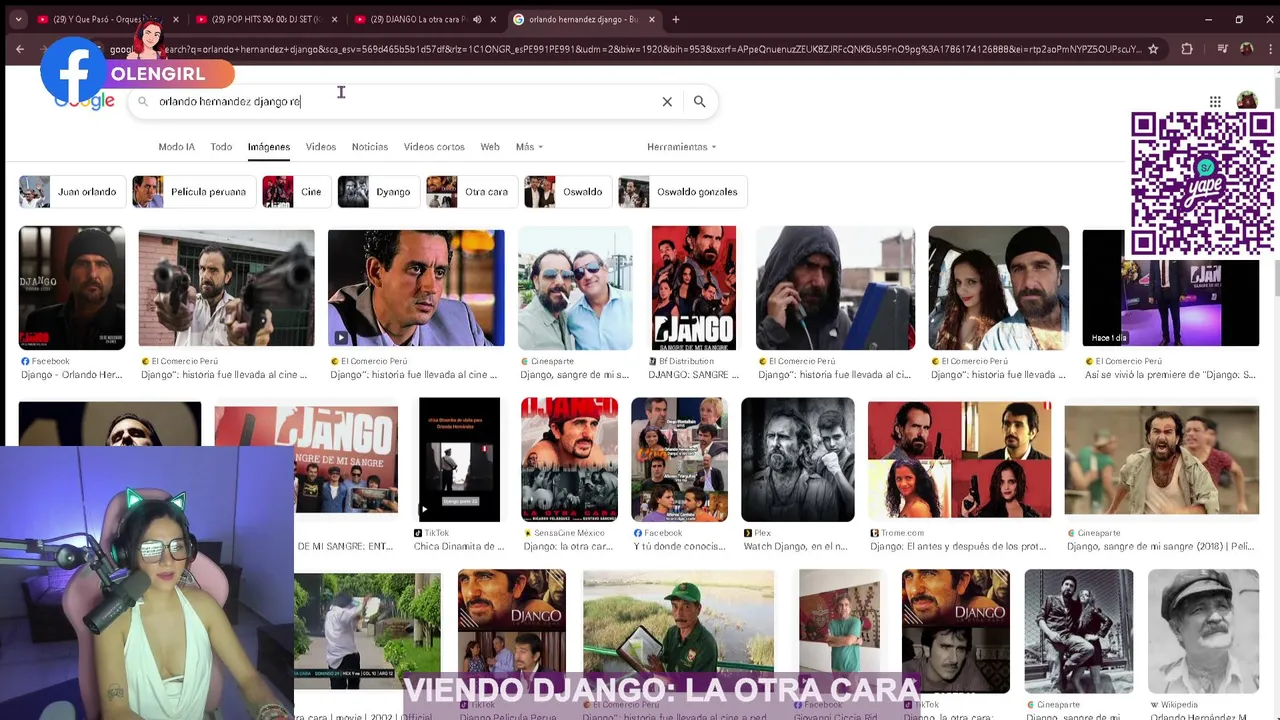The image size is (1280, 720).
Task: Open the Google apps grid
Action: (1215, 101)
